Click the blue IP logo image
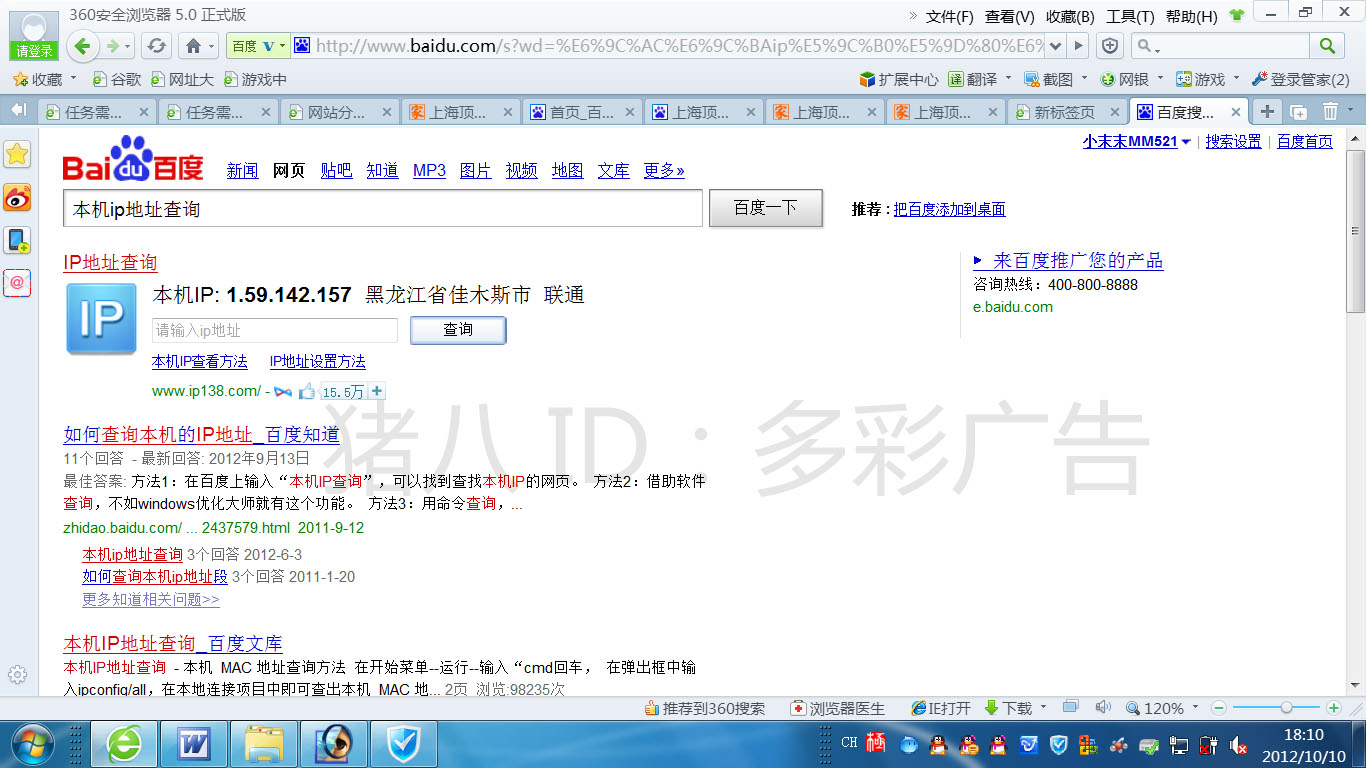 [102, 319]
